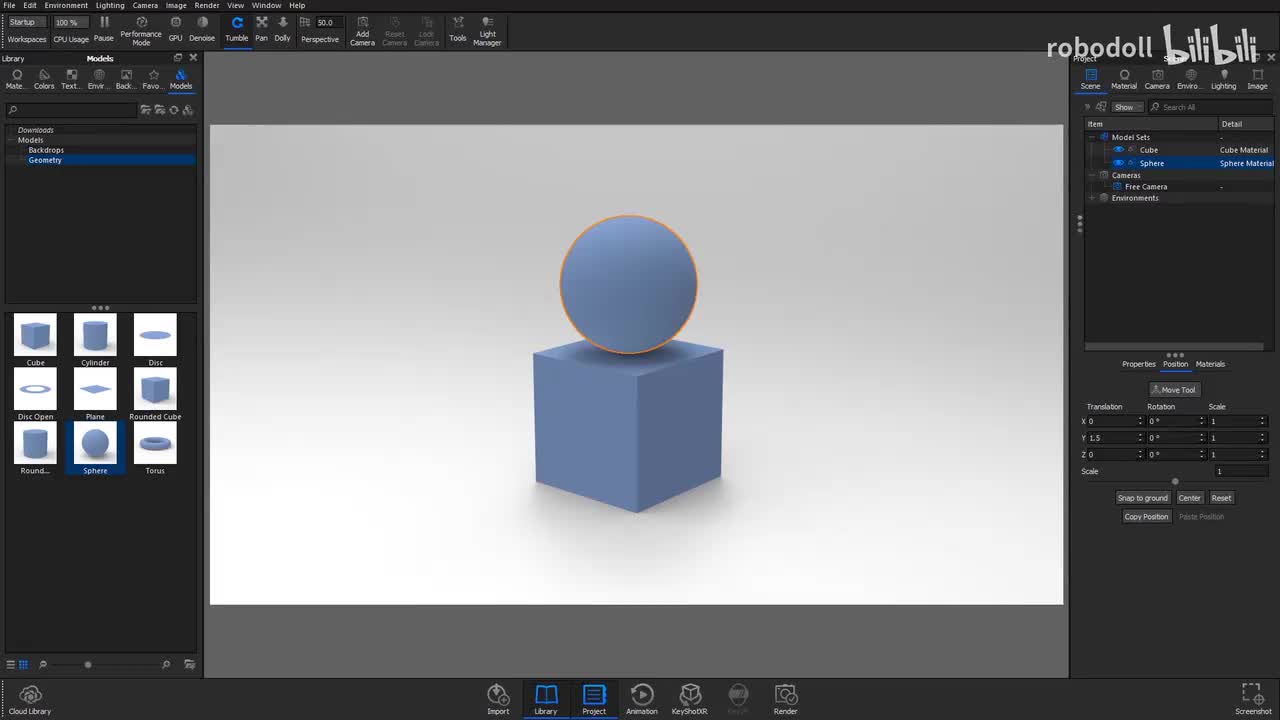This screenshot has width=1280, height=720.
Task: Click the Search All field in Scene
Action: (x=1213, y=107)
